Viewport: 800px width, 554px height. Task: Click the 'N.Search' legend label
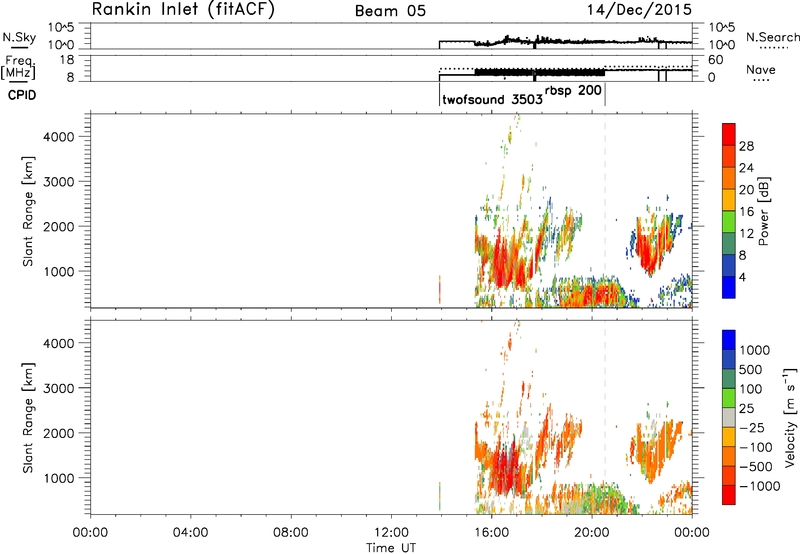coord(772,37)
